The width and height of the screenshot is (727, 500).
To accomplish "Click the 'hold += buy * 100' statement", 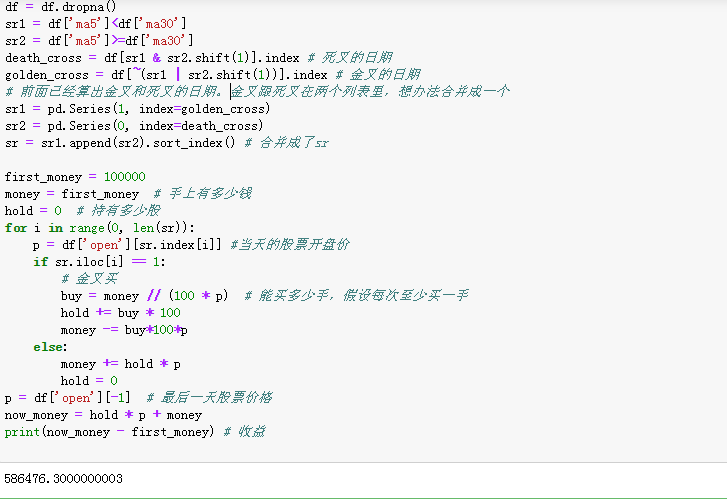I will pyautogui.click(x=121, y=313).
